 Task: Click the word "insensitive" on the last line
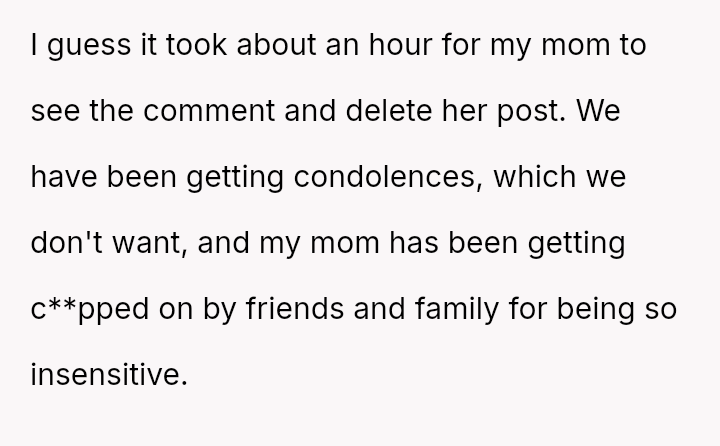(107, 376)
